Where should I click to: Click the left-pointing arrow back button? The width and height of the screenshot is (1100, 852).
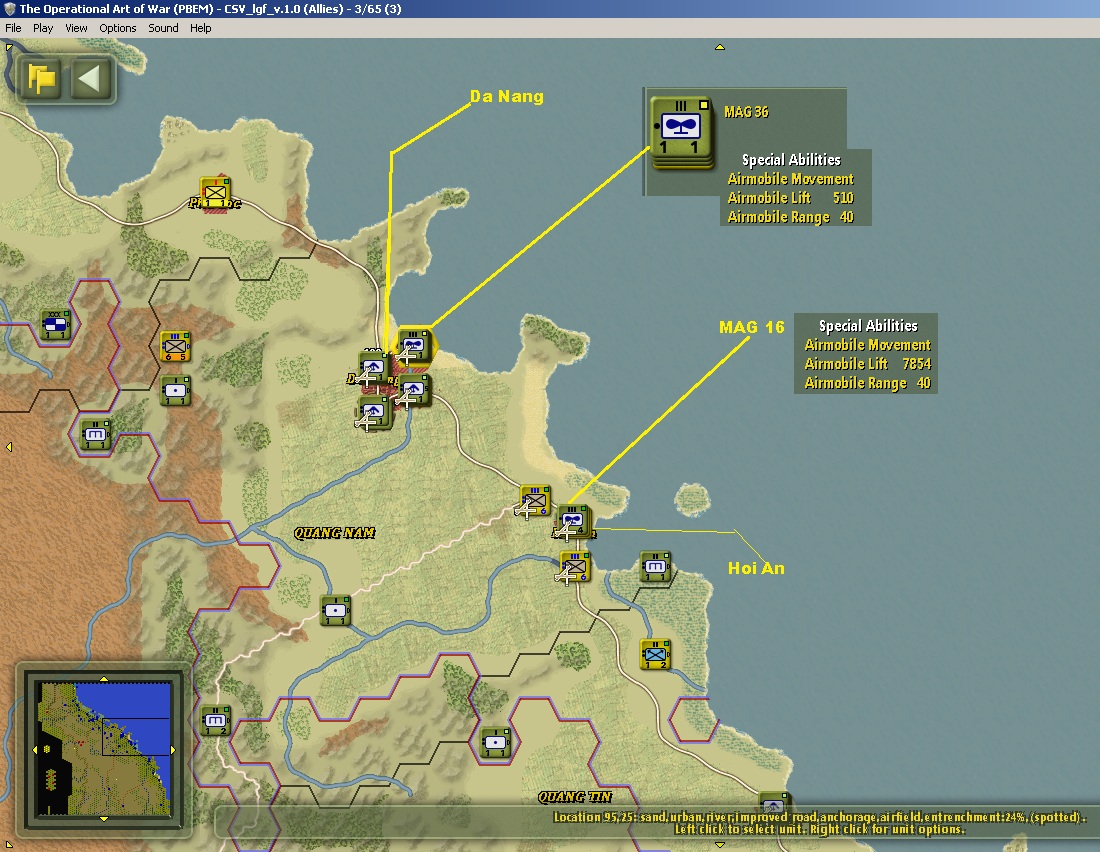click(91, 79)
